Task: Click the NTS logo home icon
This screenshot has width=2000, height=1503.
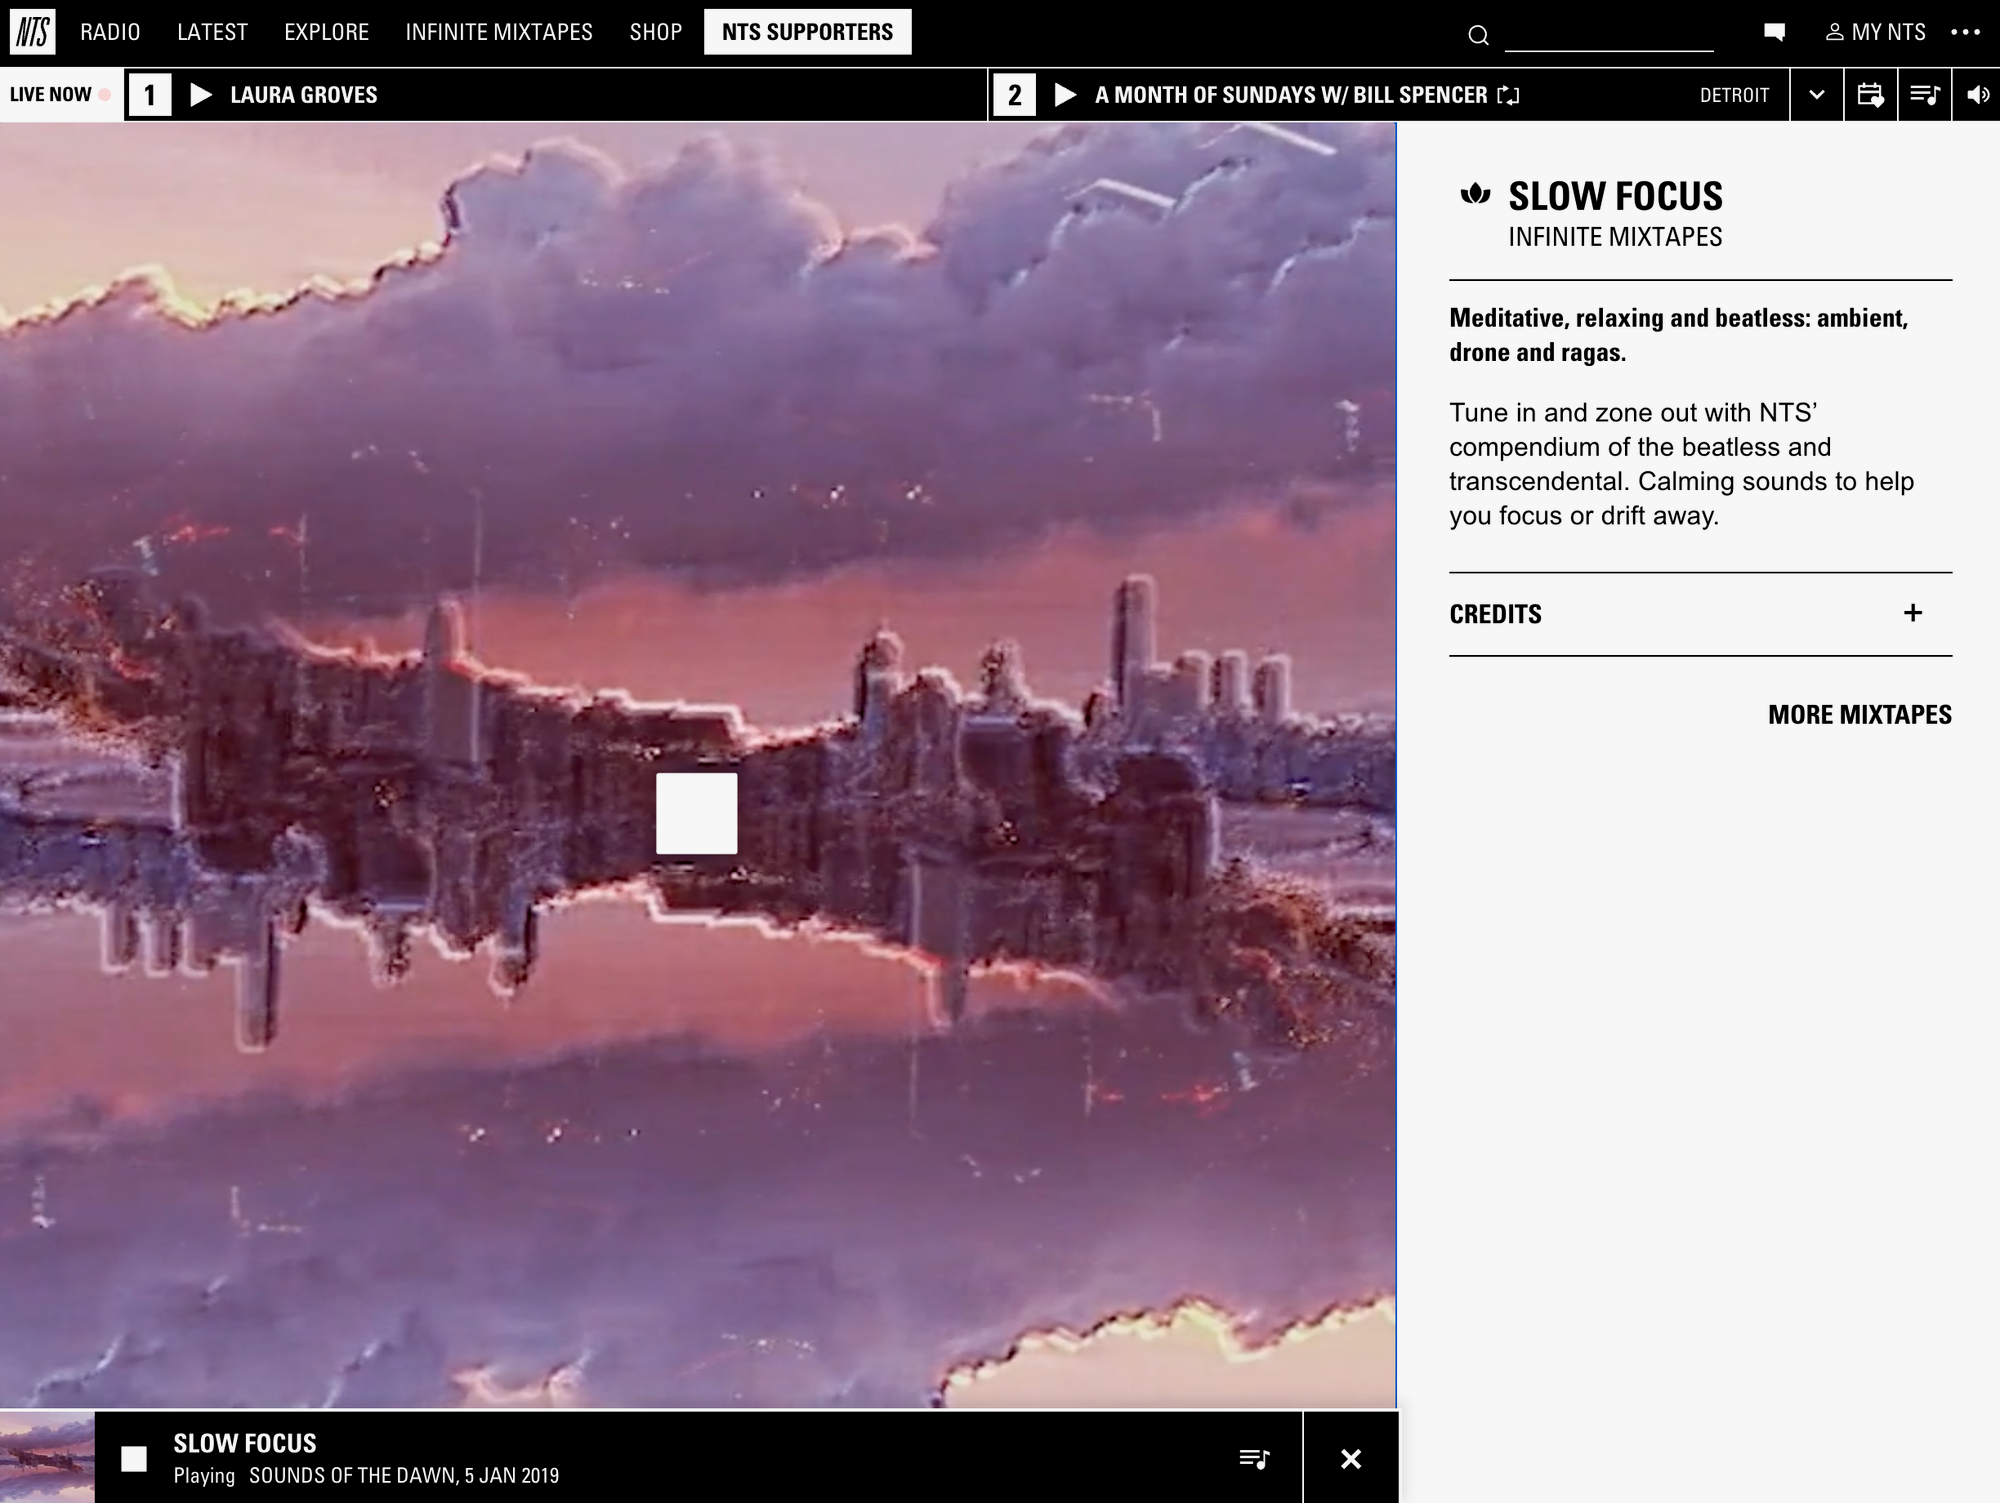Action: pos(32,32)
